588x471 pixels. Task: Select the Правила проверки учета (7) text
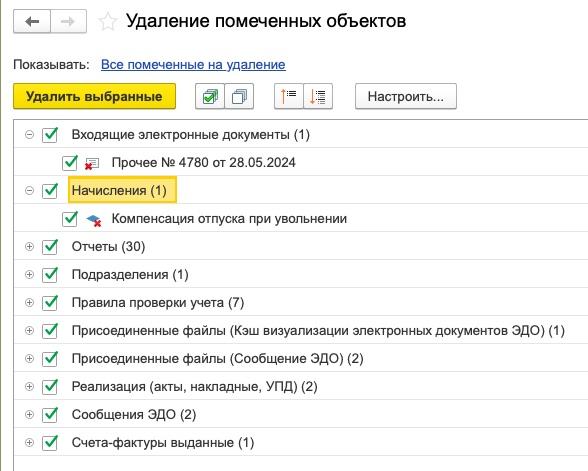158,303
